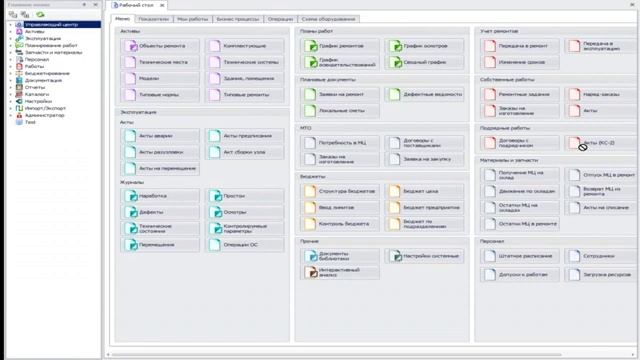
Task: Open the Контроль бюджета tile
Action: (x=340, y=224)
